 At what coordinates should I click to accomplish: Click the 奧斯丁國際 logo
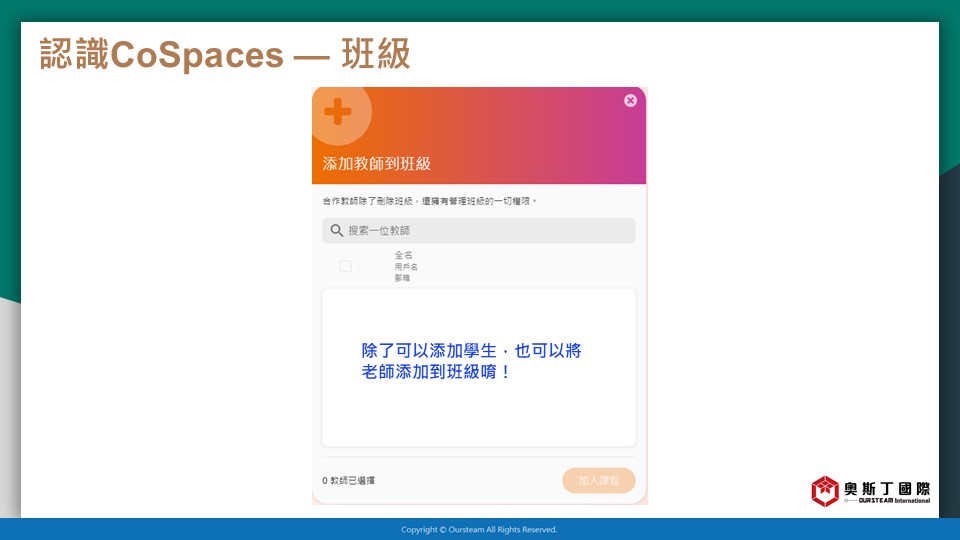[871, 491]
